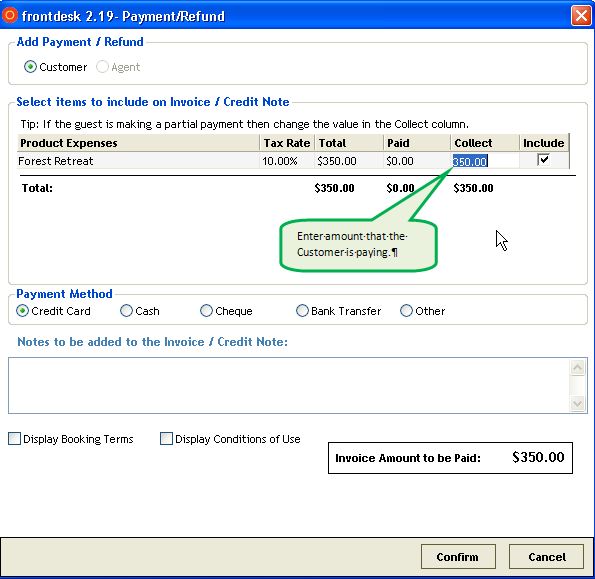The image size is (595, 579).
Task: Click the notes scrollbar down arrow
Action: click(578, 403)
